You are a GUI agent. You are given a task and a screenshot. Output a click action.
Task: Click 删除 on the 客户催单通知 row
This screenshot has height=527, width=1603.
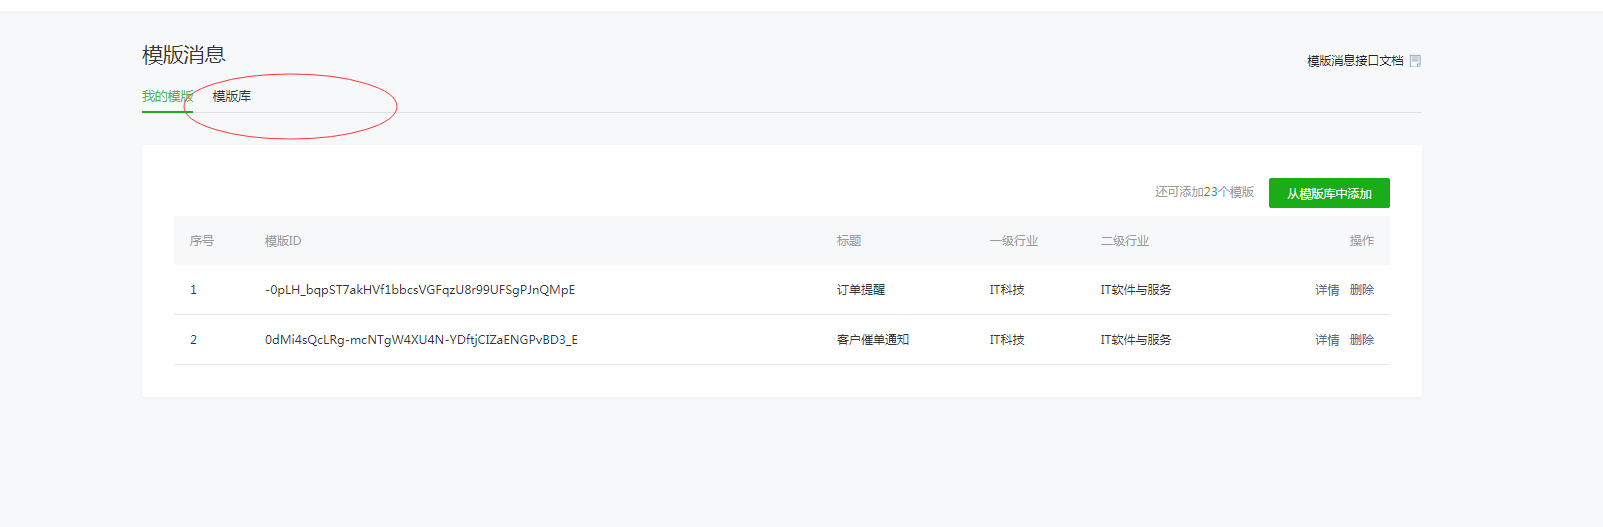[1361, 340]
